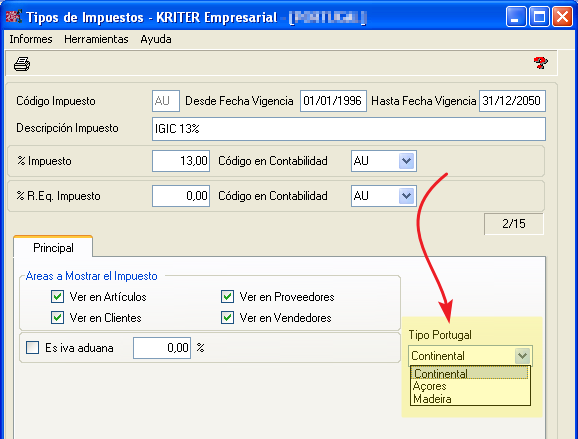This screenshot has height=439, width=578.
Task: Open the Informes menu
Action: pos(31,39)
